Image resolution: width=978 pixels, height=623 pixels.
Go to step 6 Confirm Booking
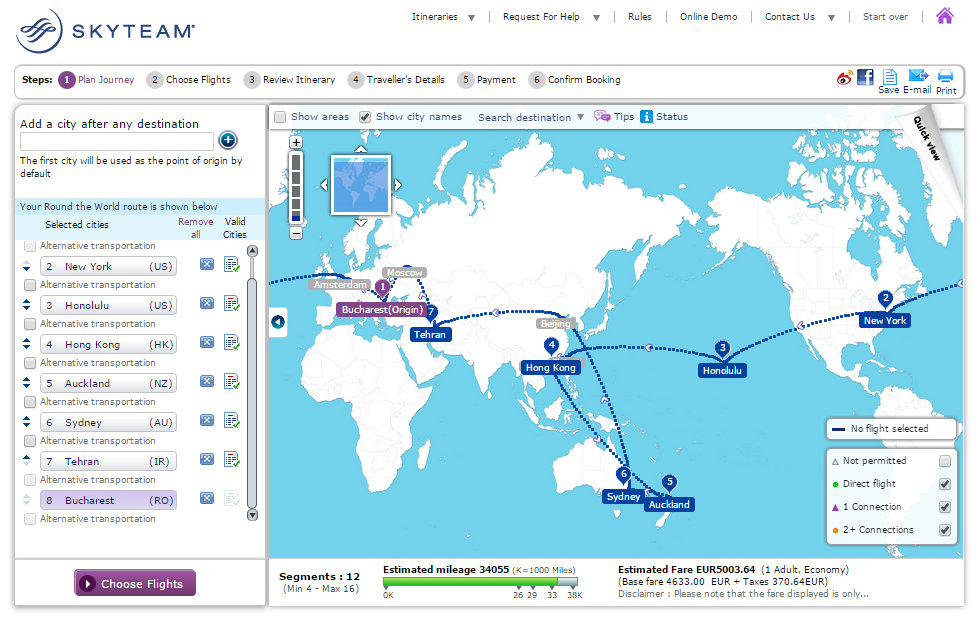pos(574,80)
